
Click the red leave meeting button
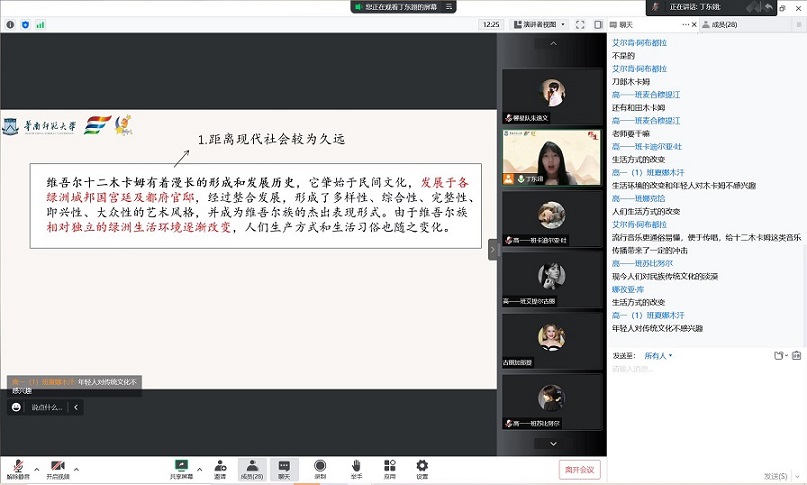(x=579, y=469)
